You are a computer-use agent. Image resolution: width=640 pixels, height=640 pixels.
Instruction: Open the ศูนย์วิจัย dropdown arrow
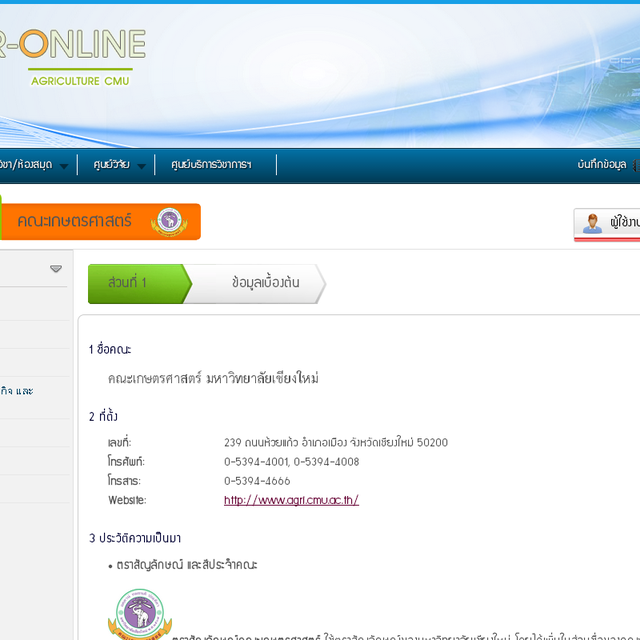click(141, 166)
